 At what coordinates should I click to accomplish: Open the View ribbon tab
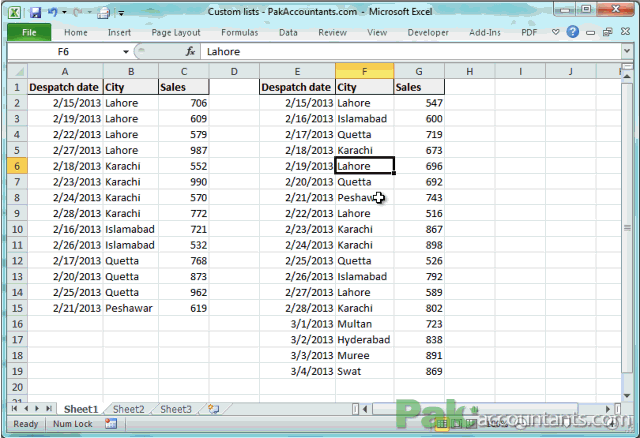point(377,32)
